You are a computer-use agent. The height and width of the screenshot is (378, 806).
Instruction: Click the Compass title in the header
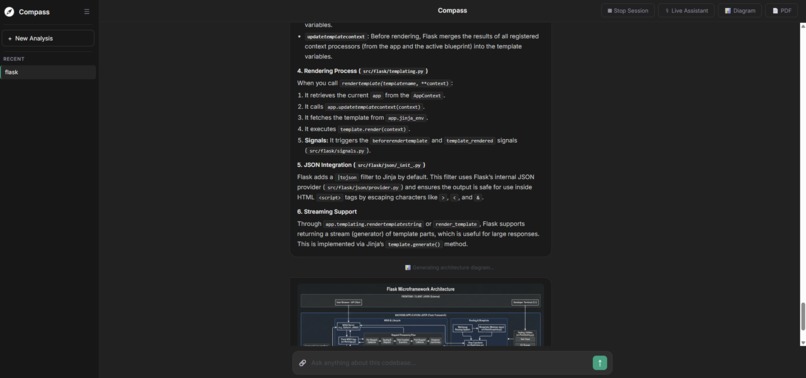[452, 10]
